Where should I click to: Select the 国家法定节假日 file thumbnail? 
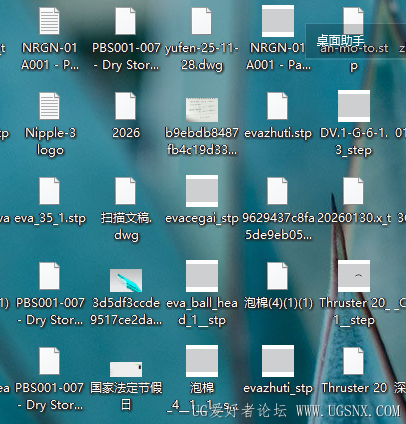(x=126, y=369)
